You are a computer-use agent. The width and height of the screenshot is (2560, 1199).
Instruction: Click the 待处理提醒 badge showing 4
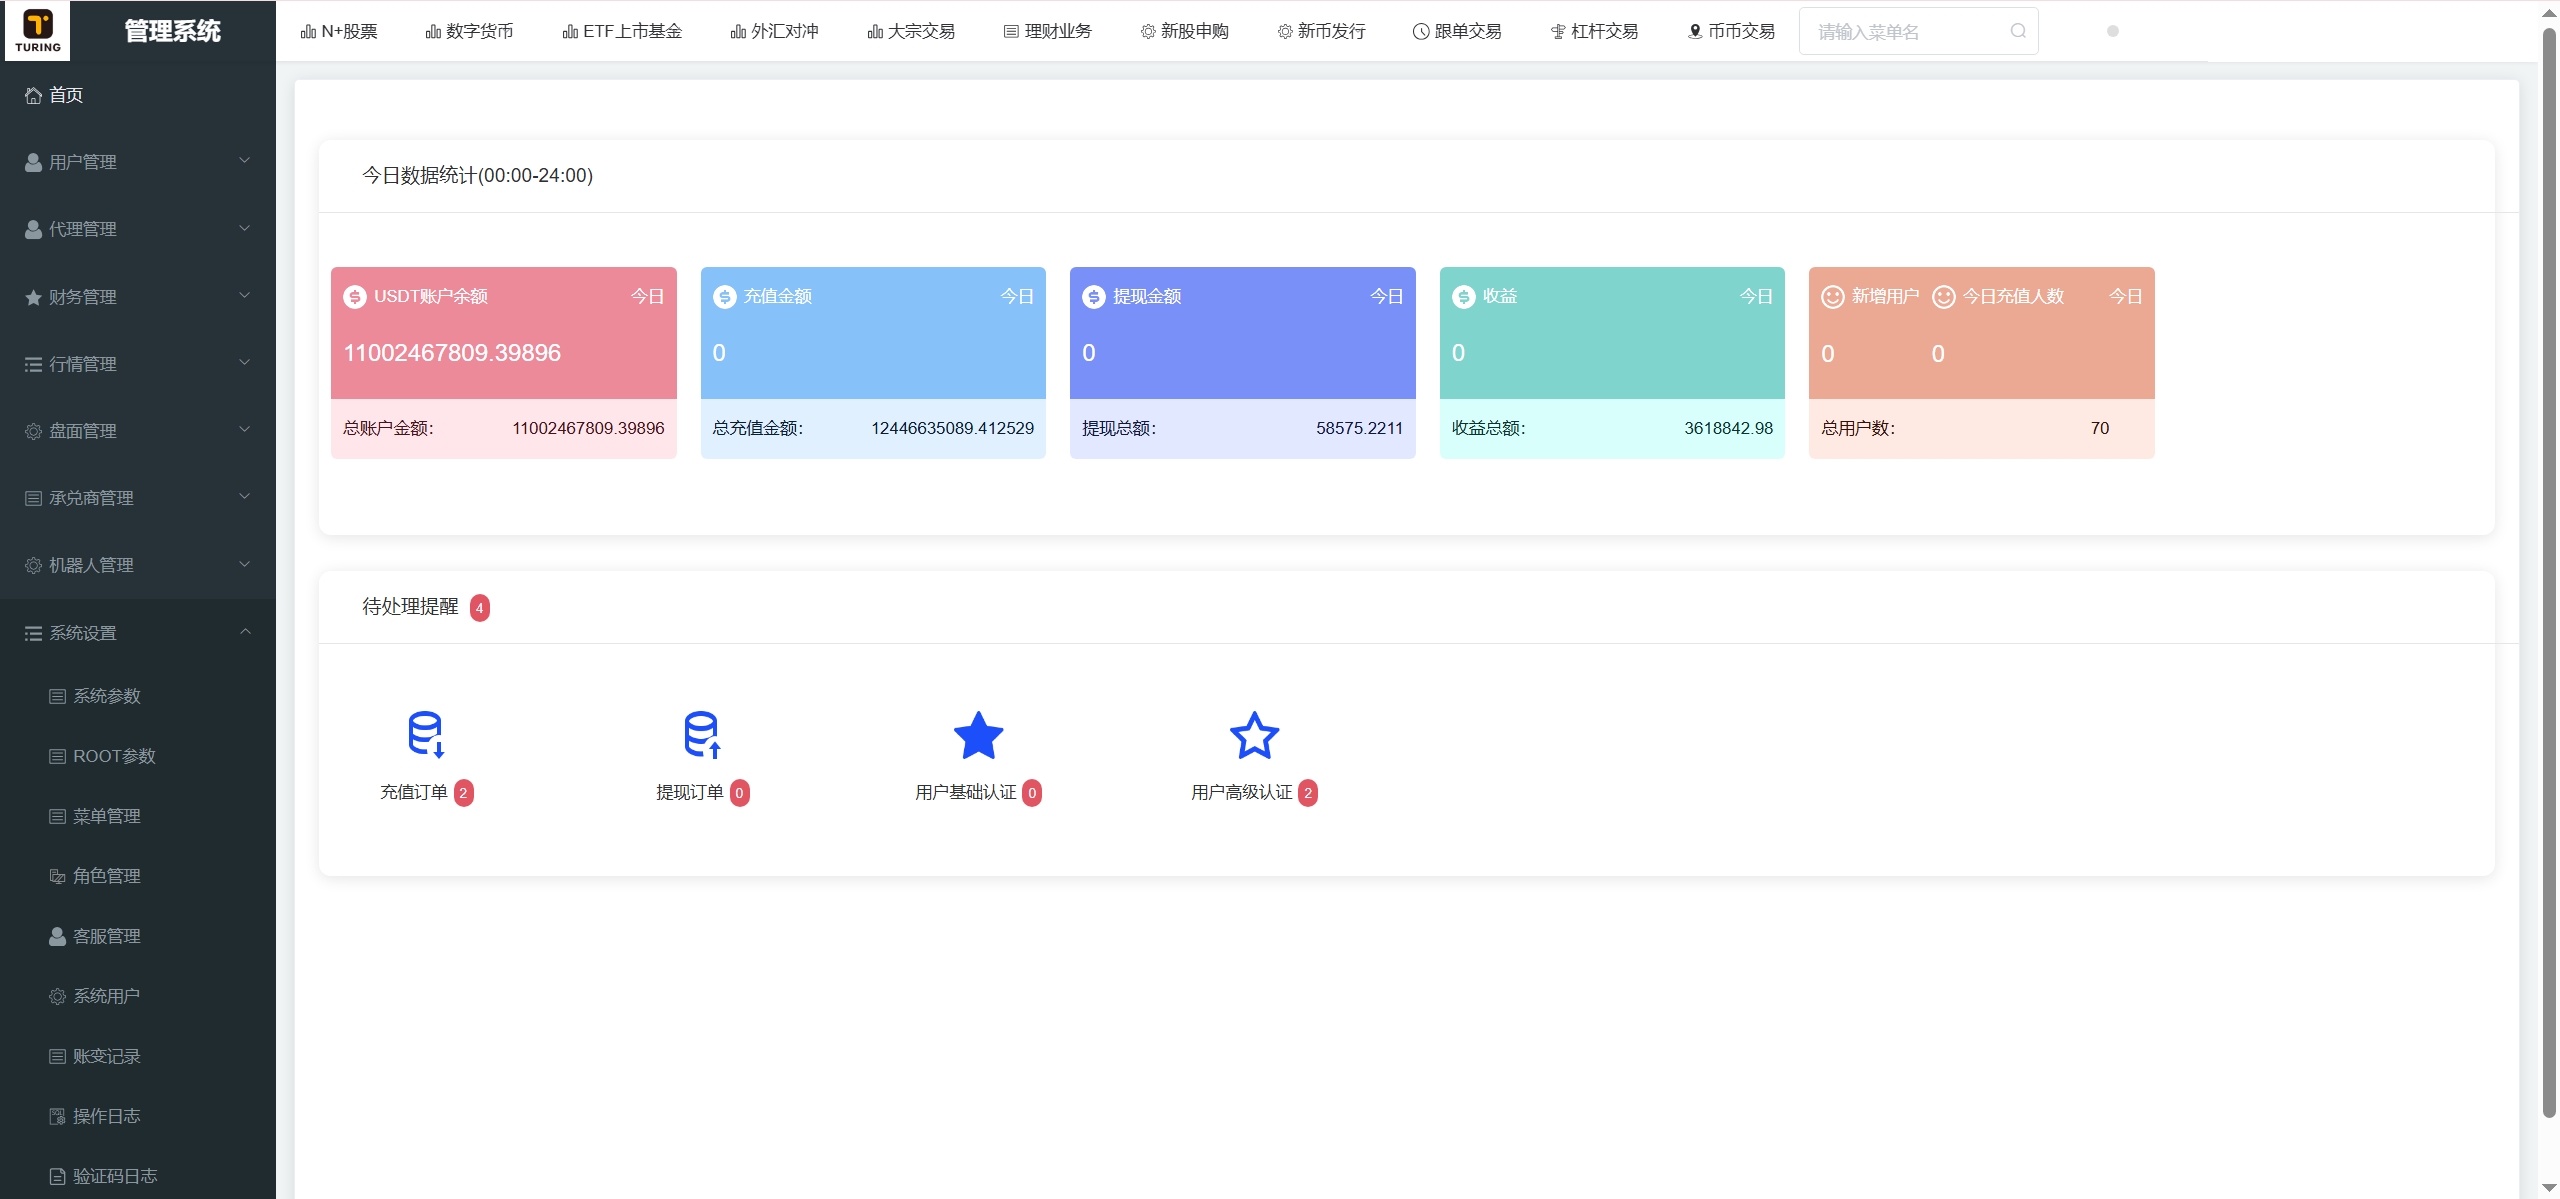point(480,608)
